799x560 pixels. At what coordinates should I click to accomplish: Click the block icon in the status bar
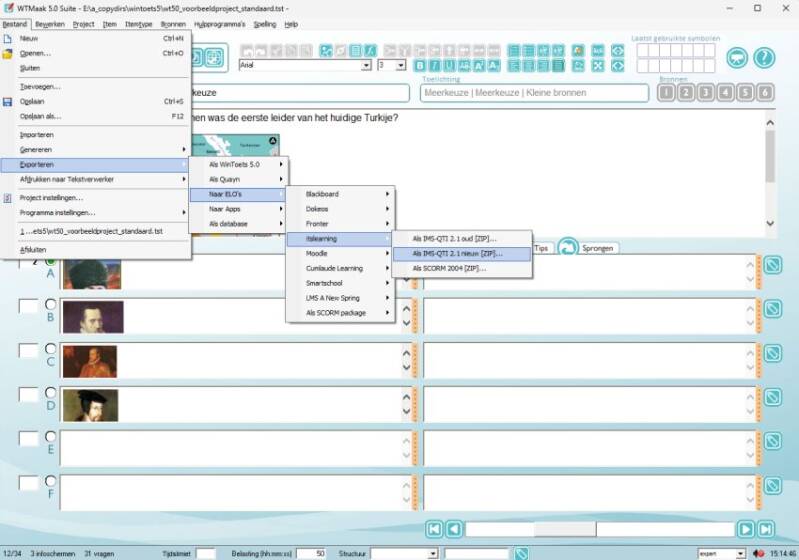[521, 553]
